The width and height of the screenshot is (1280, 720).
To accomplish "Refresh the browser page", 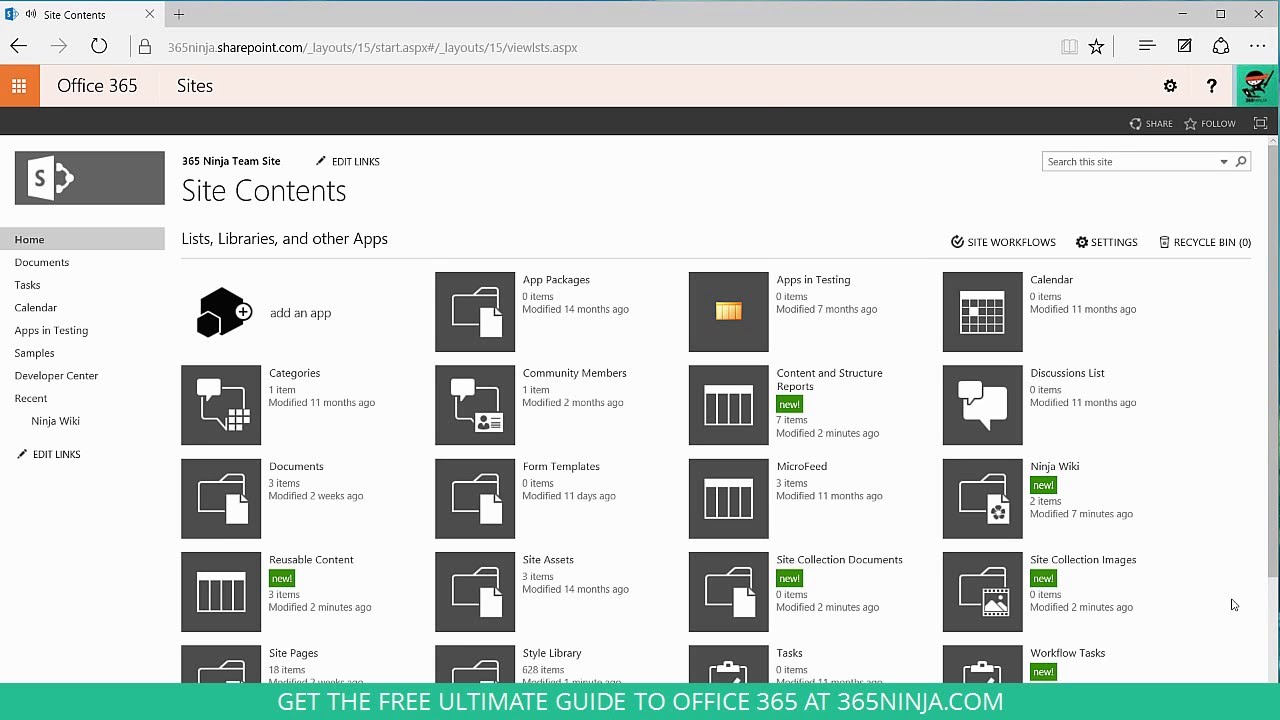I will [x=99, y=46].
